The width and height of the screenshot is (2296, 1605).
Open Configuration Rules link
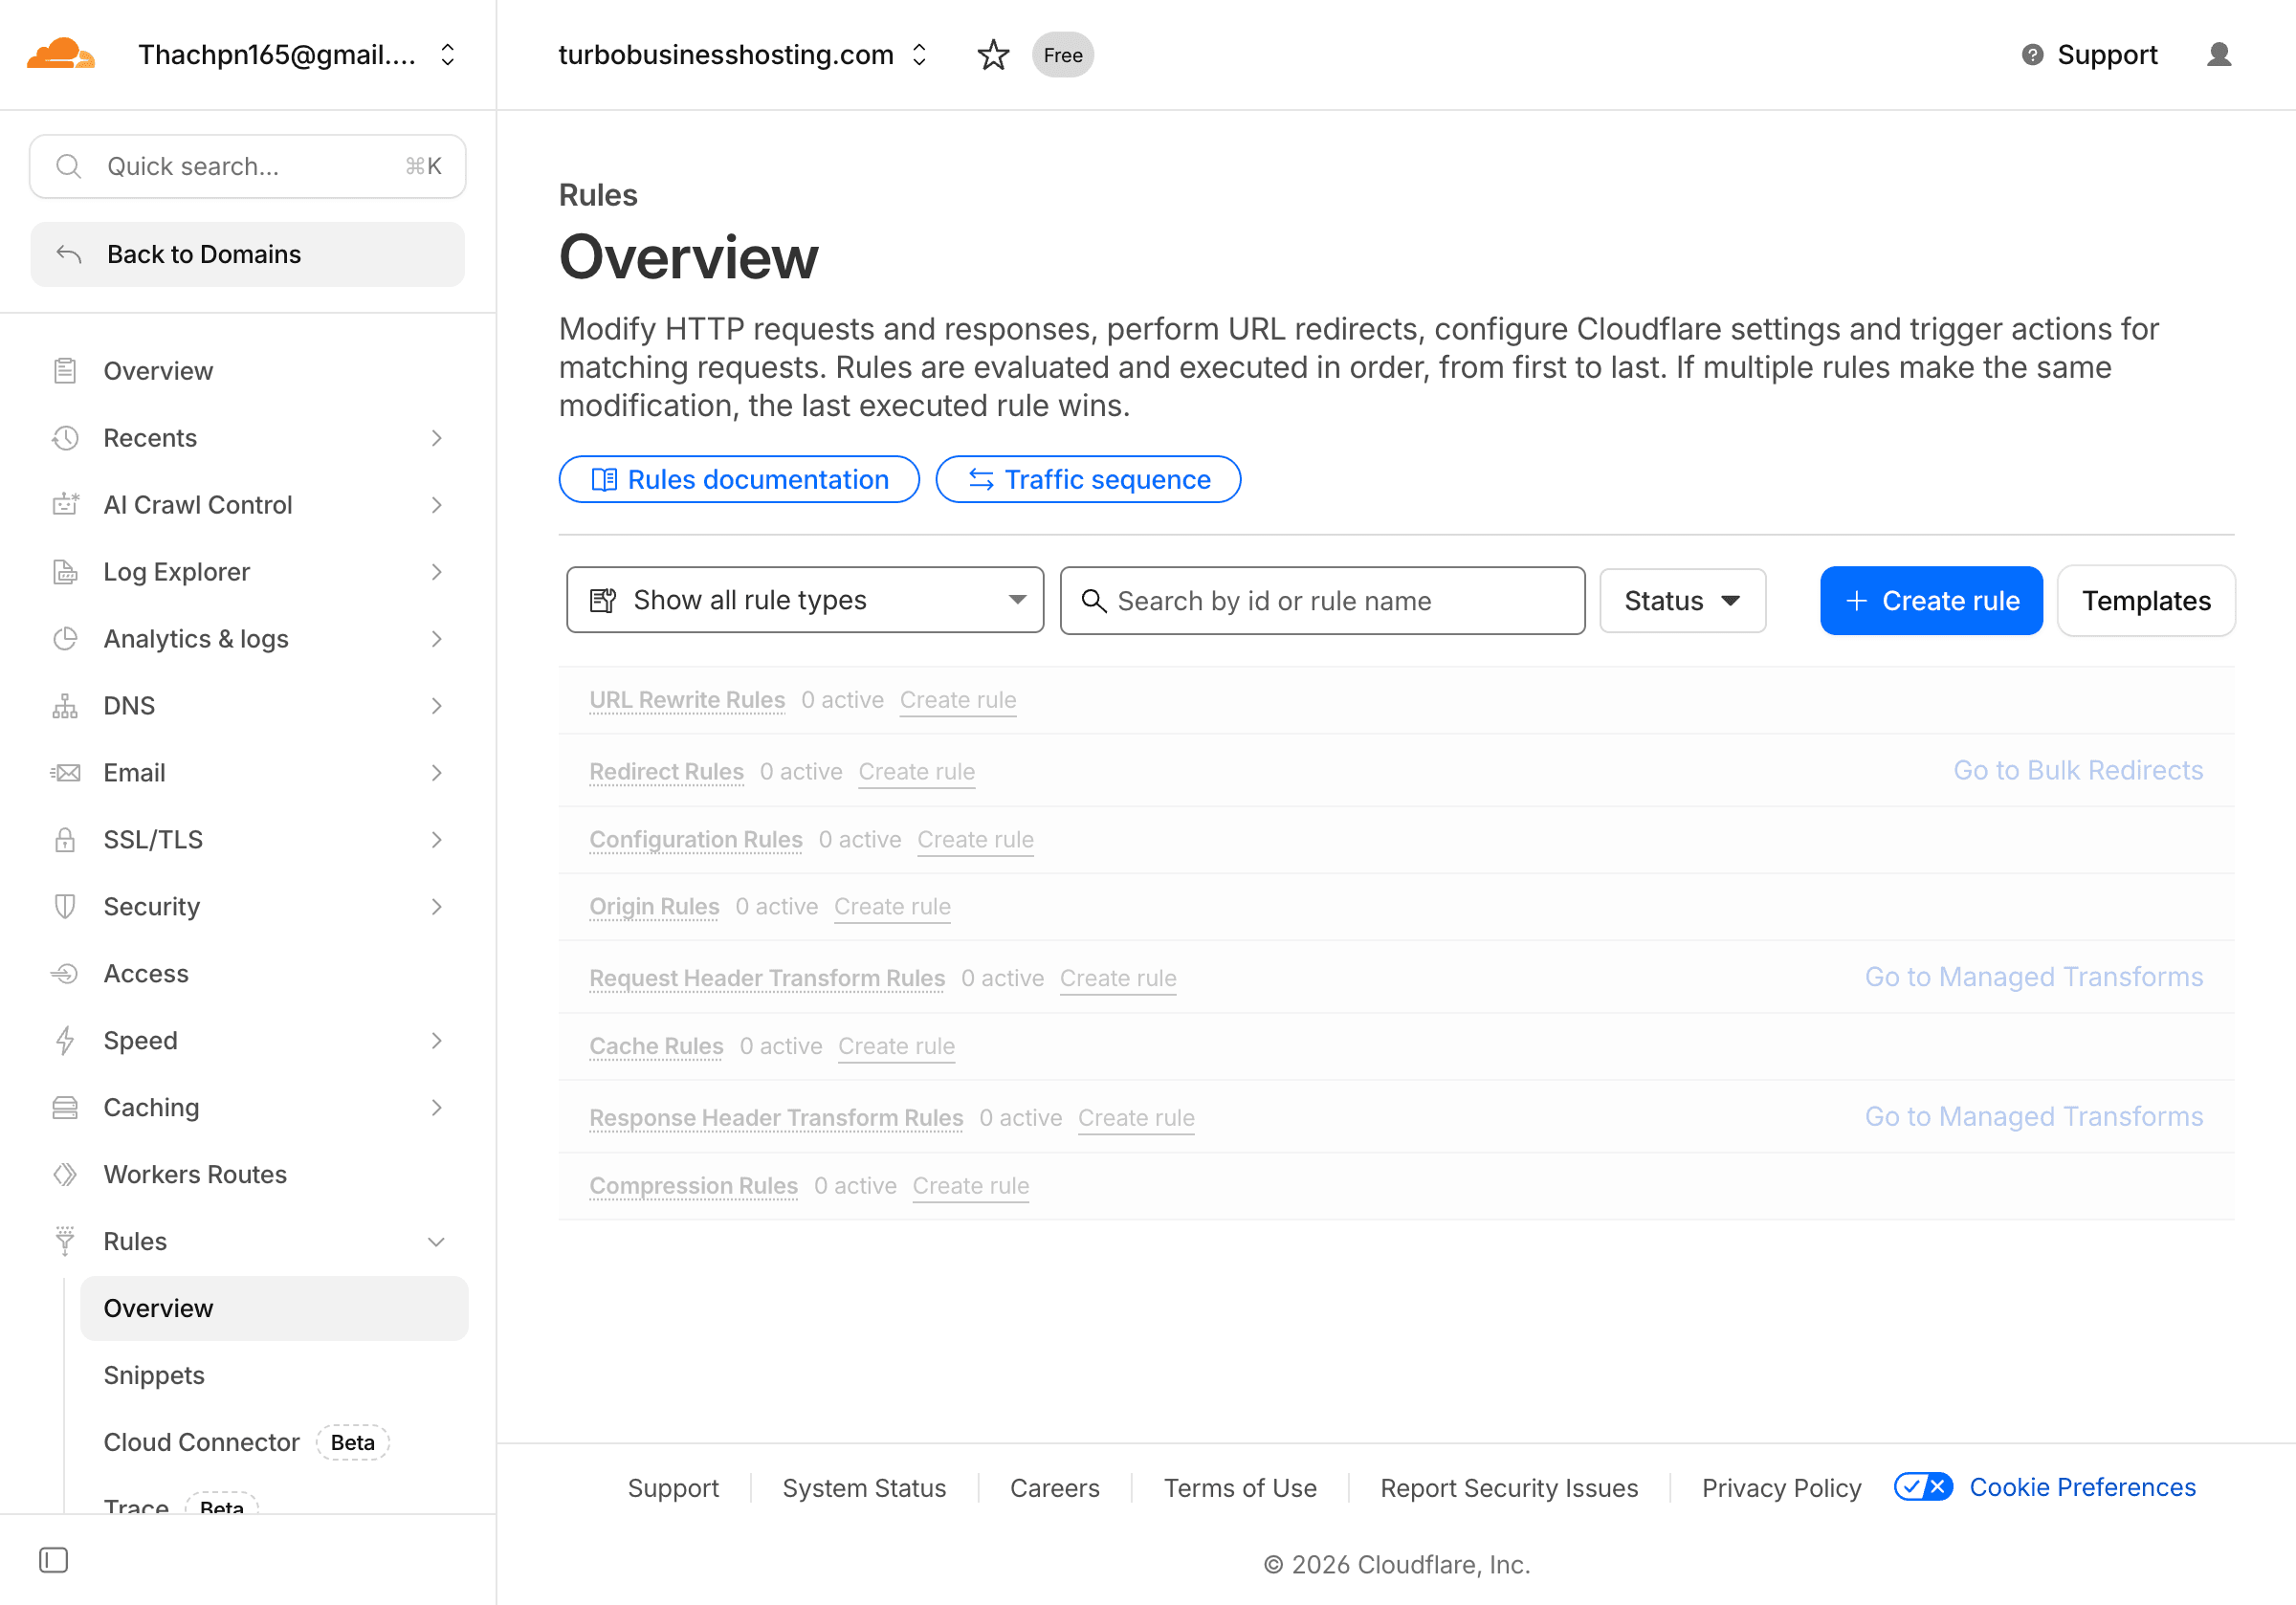696,840
